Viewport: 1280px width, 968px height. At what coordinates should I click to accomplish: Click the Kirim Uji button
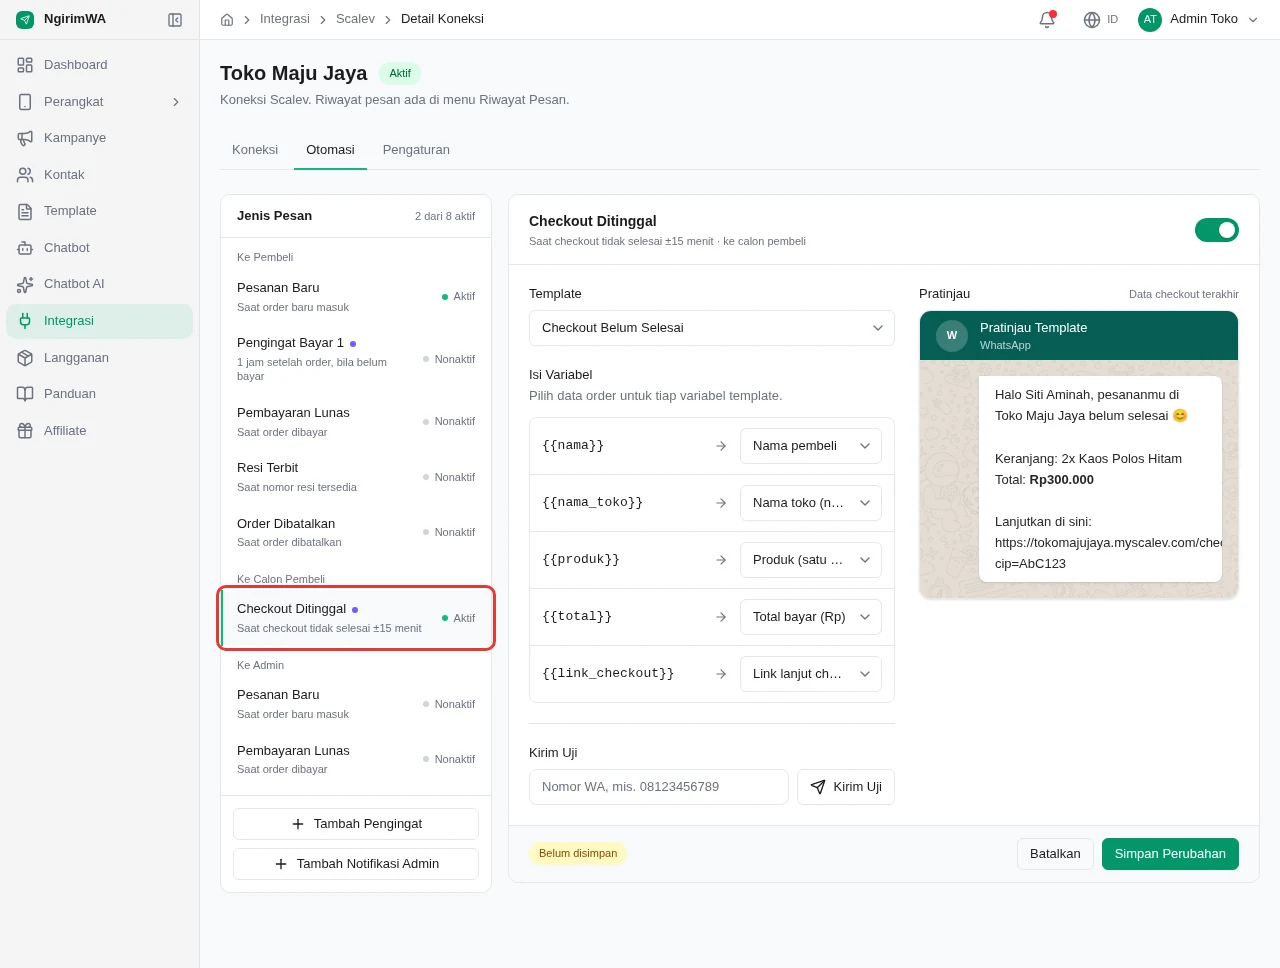pyautogui.click(x=846, y=787)
